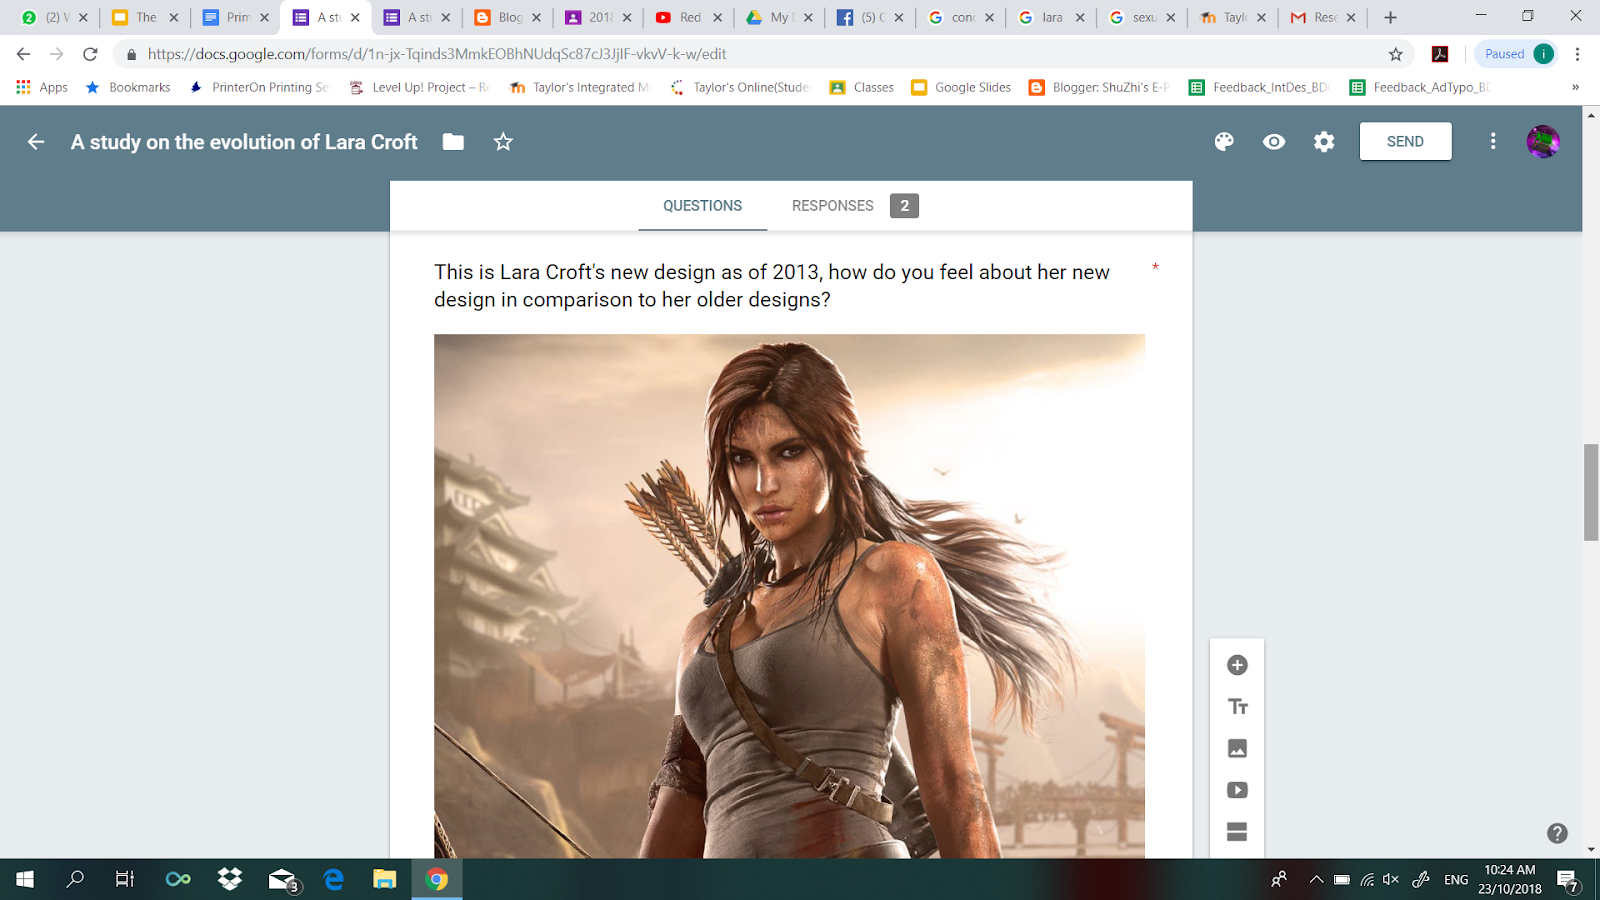Viewport: 1600px width, 900px height.
Task: Add a new question from the side toolbar
Action: [x=1237, y=665]
